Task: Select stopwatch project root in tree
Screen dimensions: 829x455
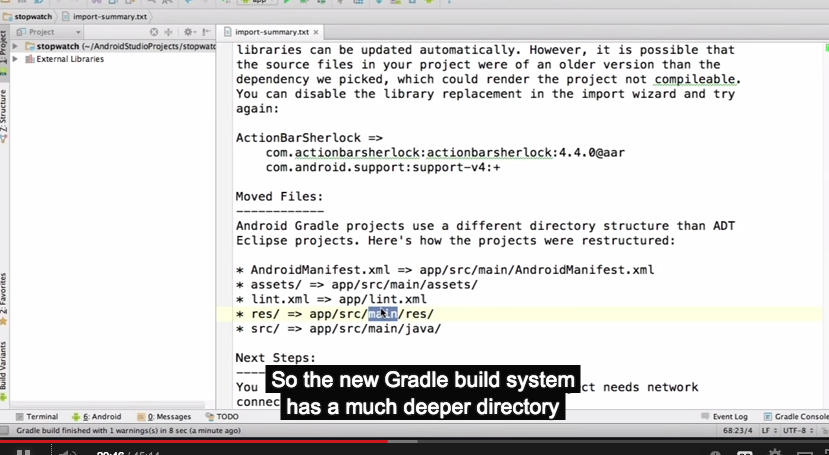Action: pyautogui.click(x=126, y=47)
